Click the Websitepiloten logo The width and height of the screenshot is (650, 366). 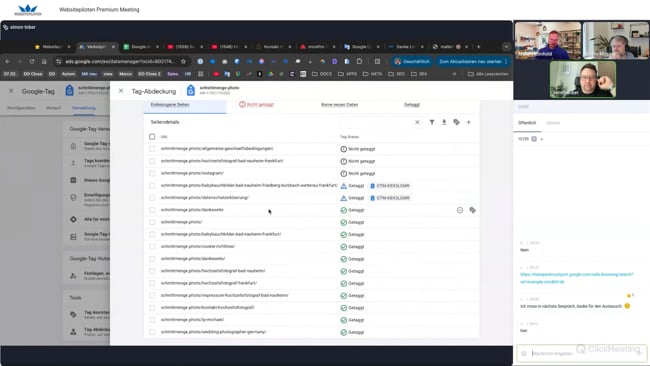click(28, 10)
